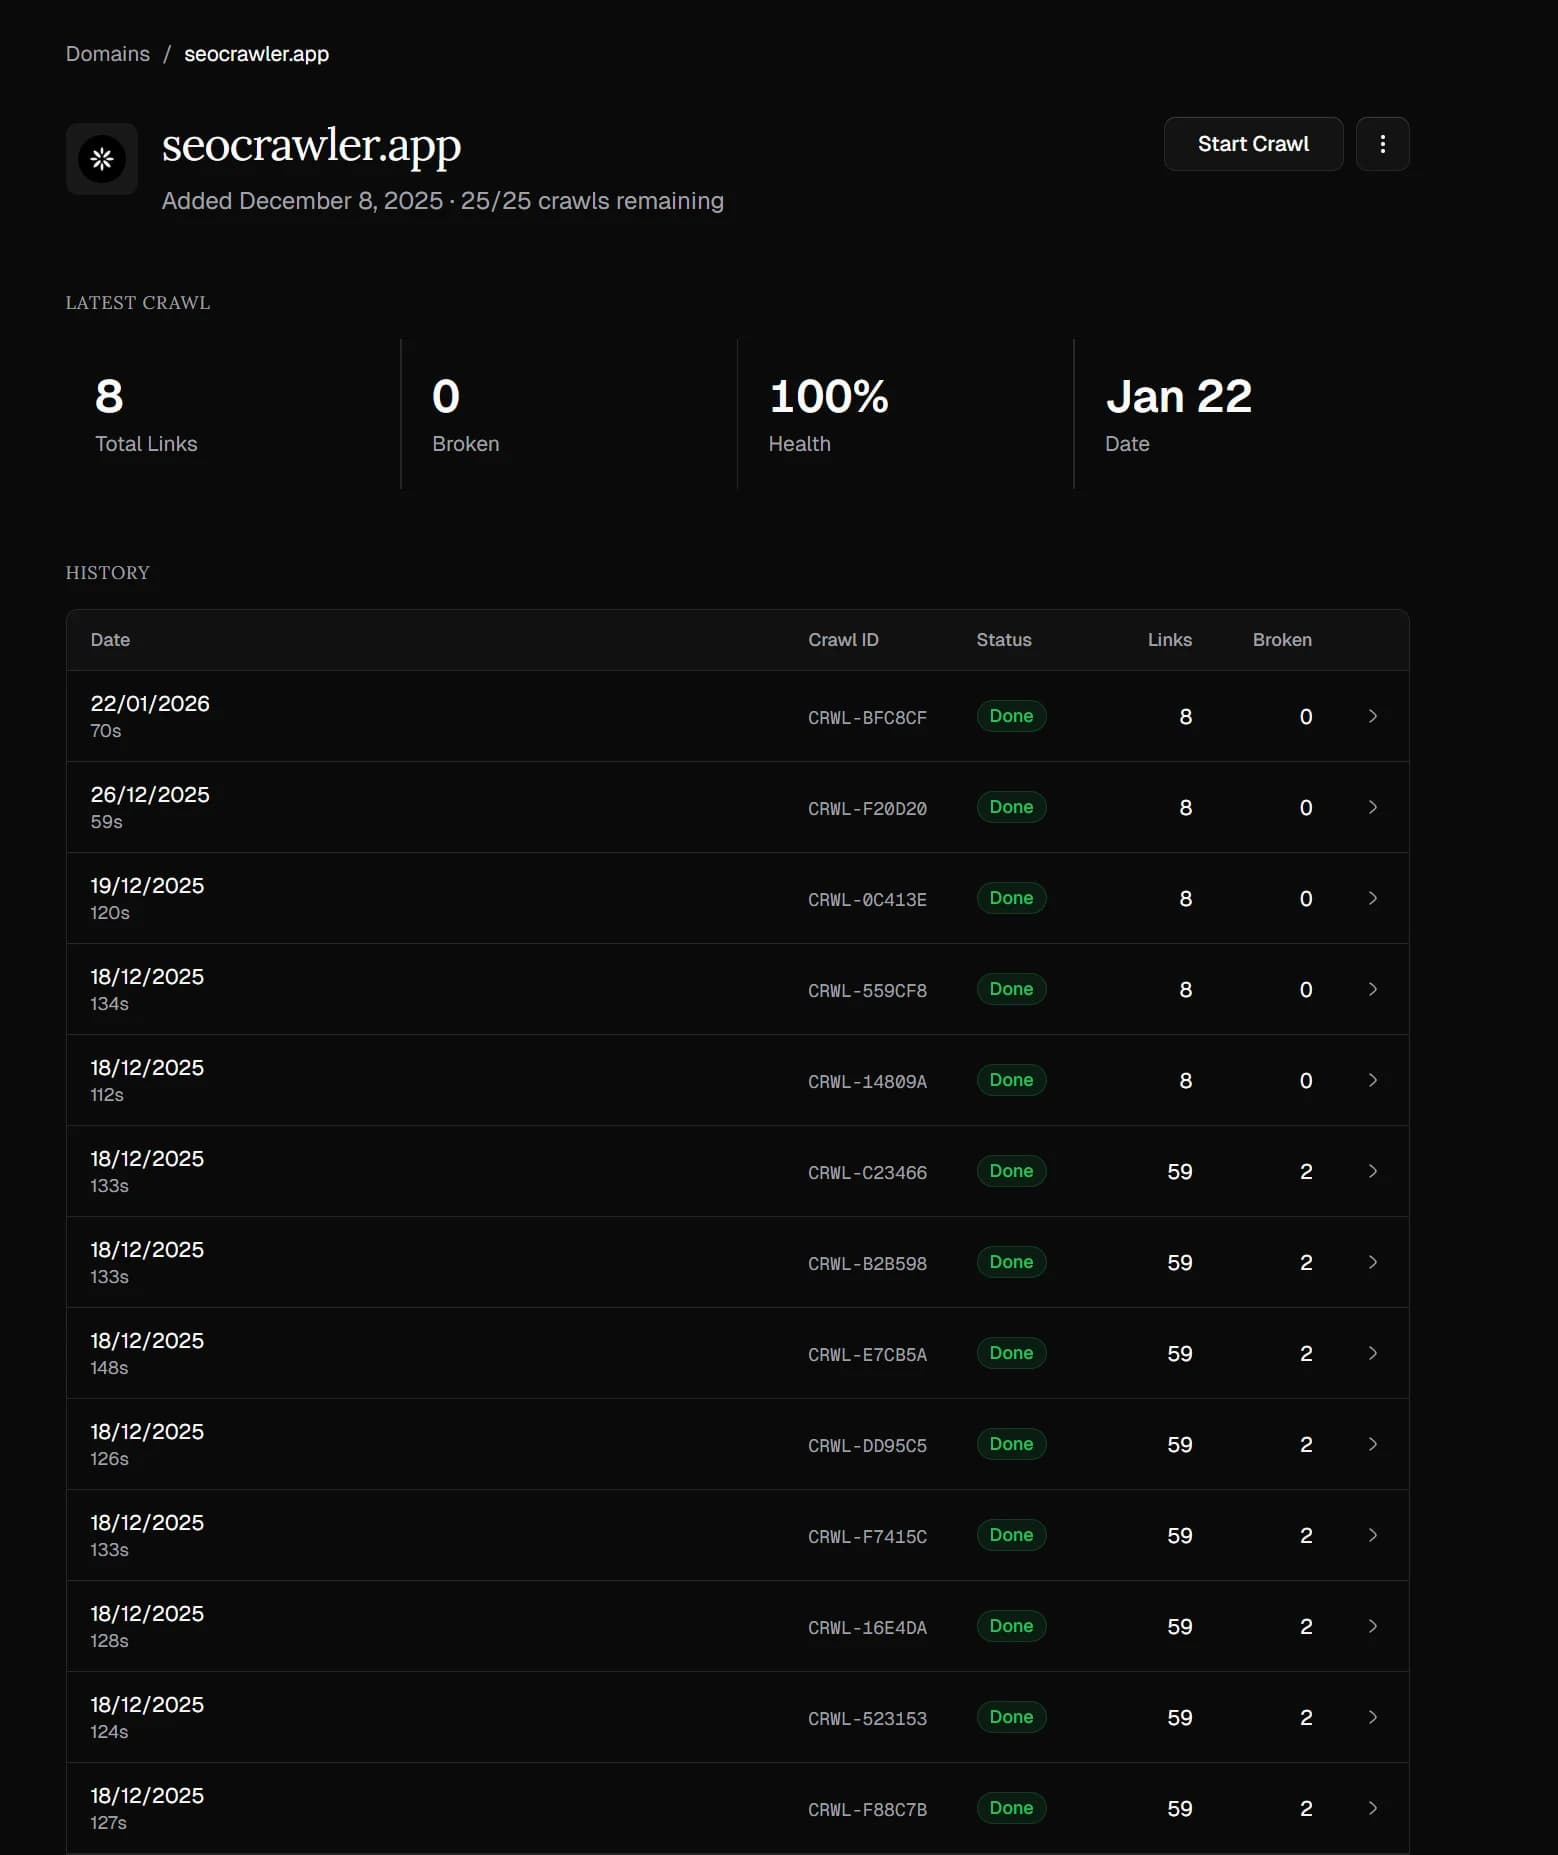Viewport: 1558px width, 1855px height.
Task: Click crawl ID CRWL-523153 text
Action: (x=867, y=1718)
